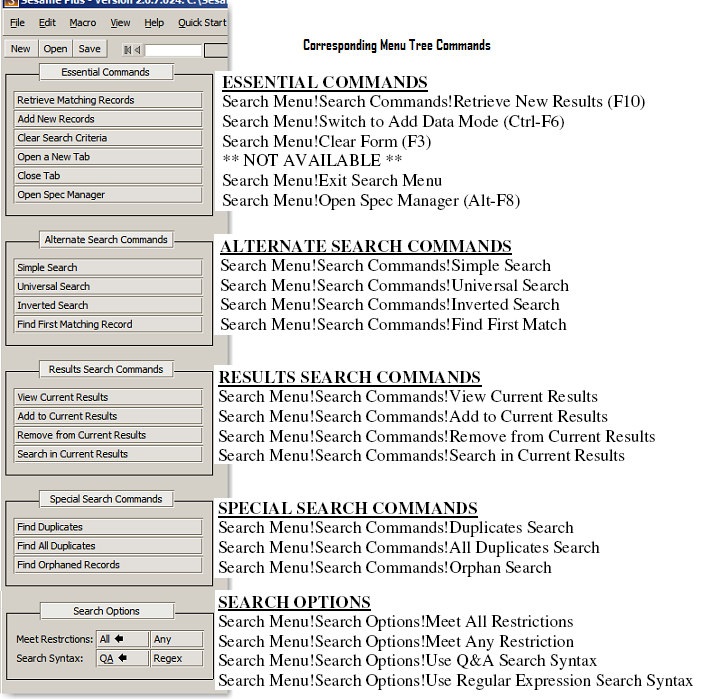Click the Save toolbar button
The width and height of the screenshot is (707, 699).
pyautogui.click(x=90, y=49)
